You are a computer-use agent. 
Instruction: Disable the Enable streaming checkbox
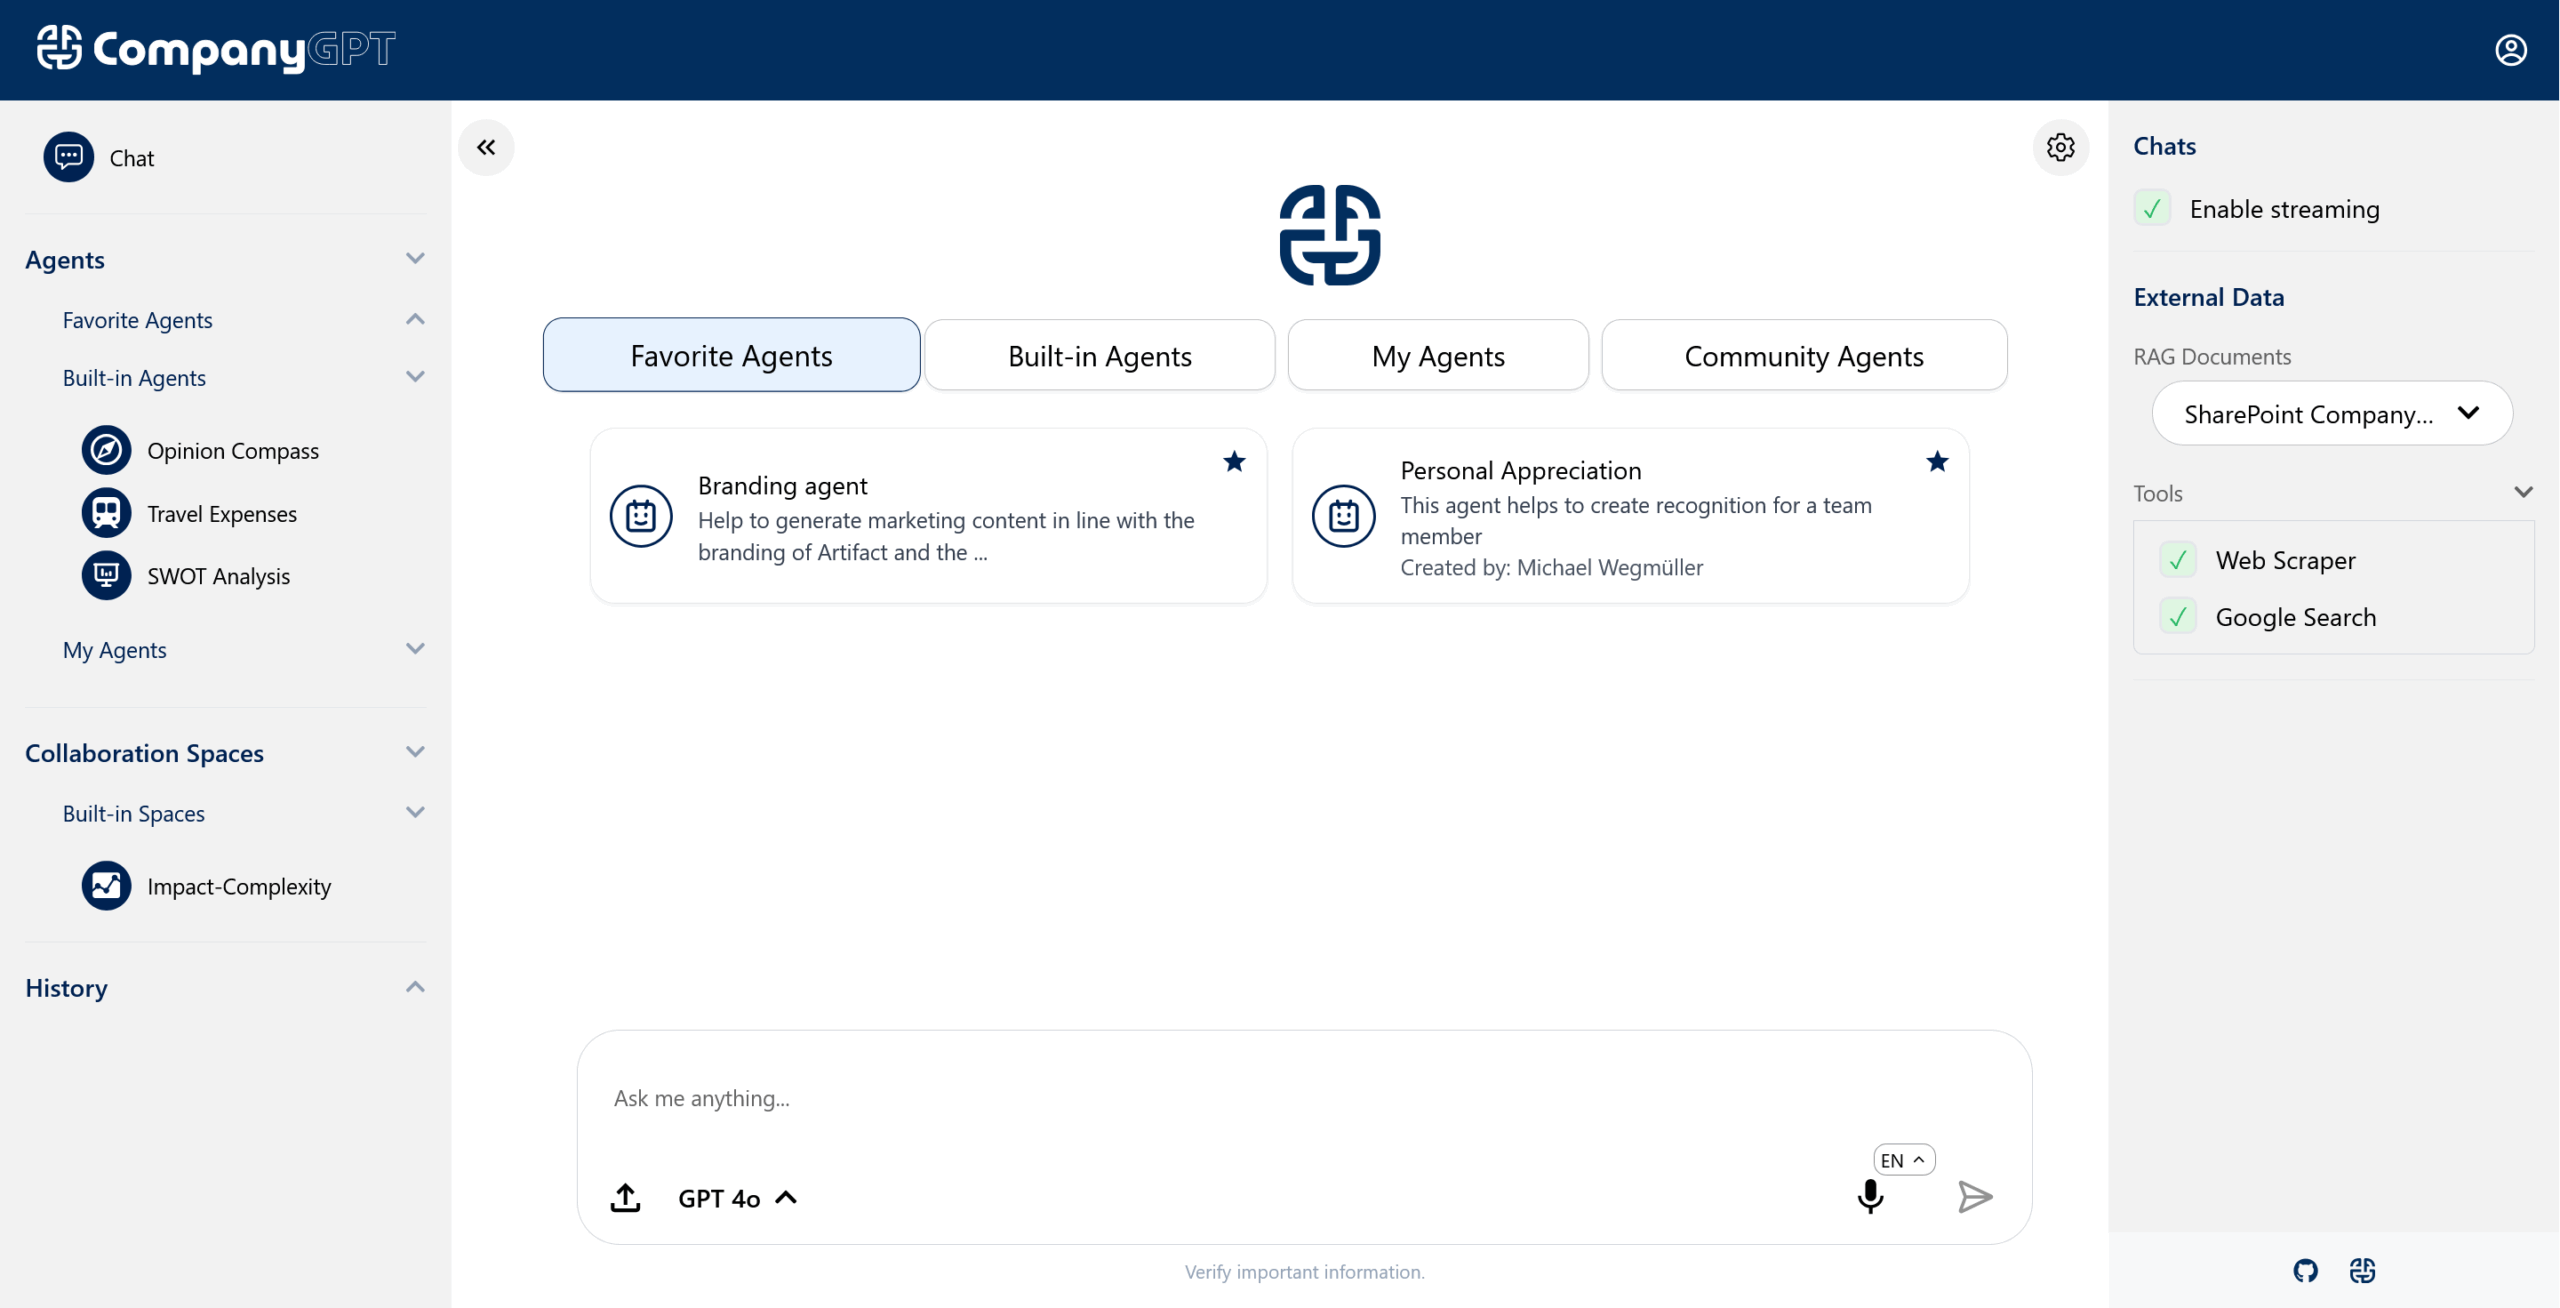(2152, 209)
